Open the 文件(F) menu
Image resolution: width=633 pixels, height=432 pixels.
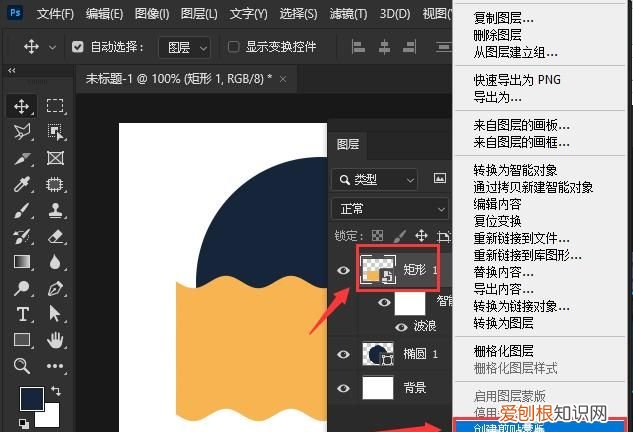(55, 14)
